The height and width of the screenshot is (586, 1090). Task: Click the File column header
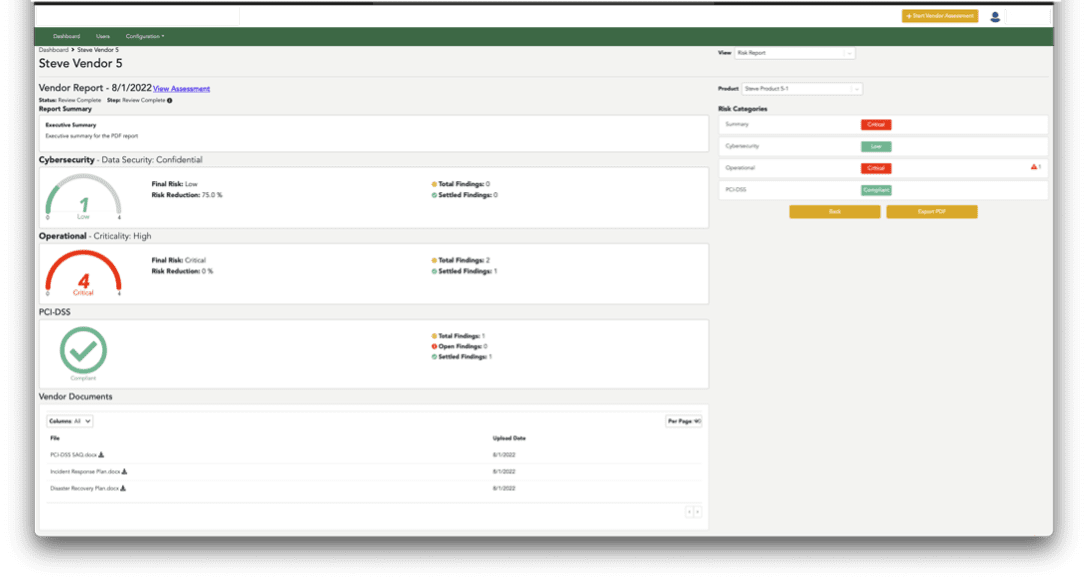[x=55, y=438]
